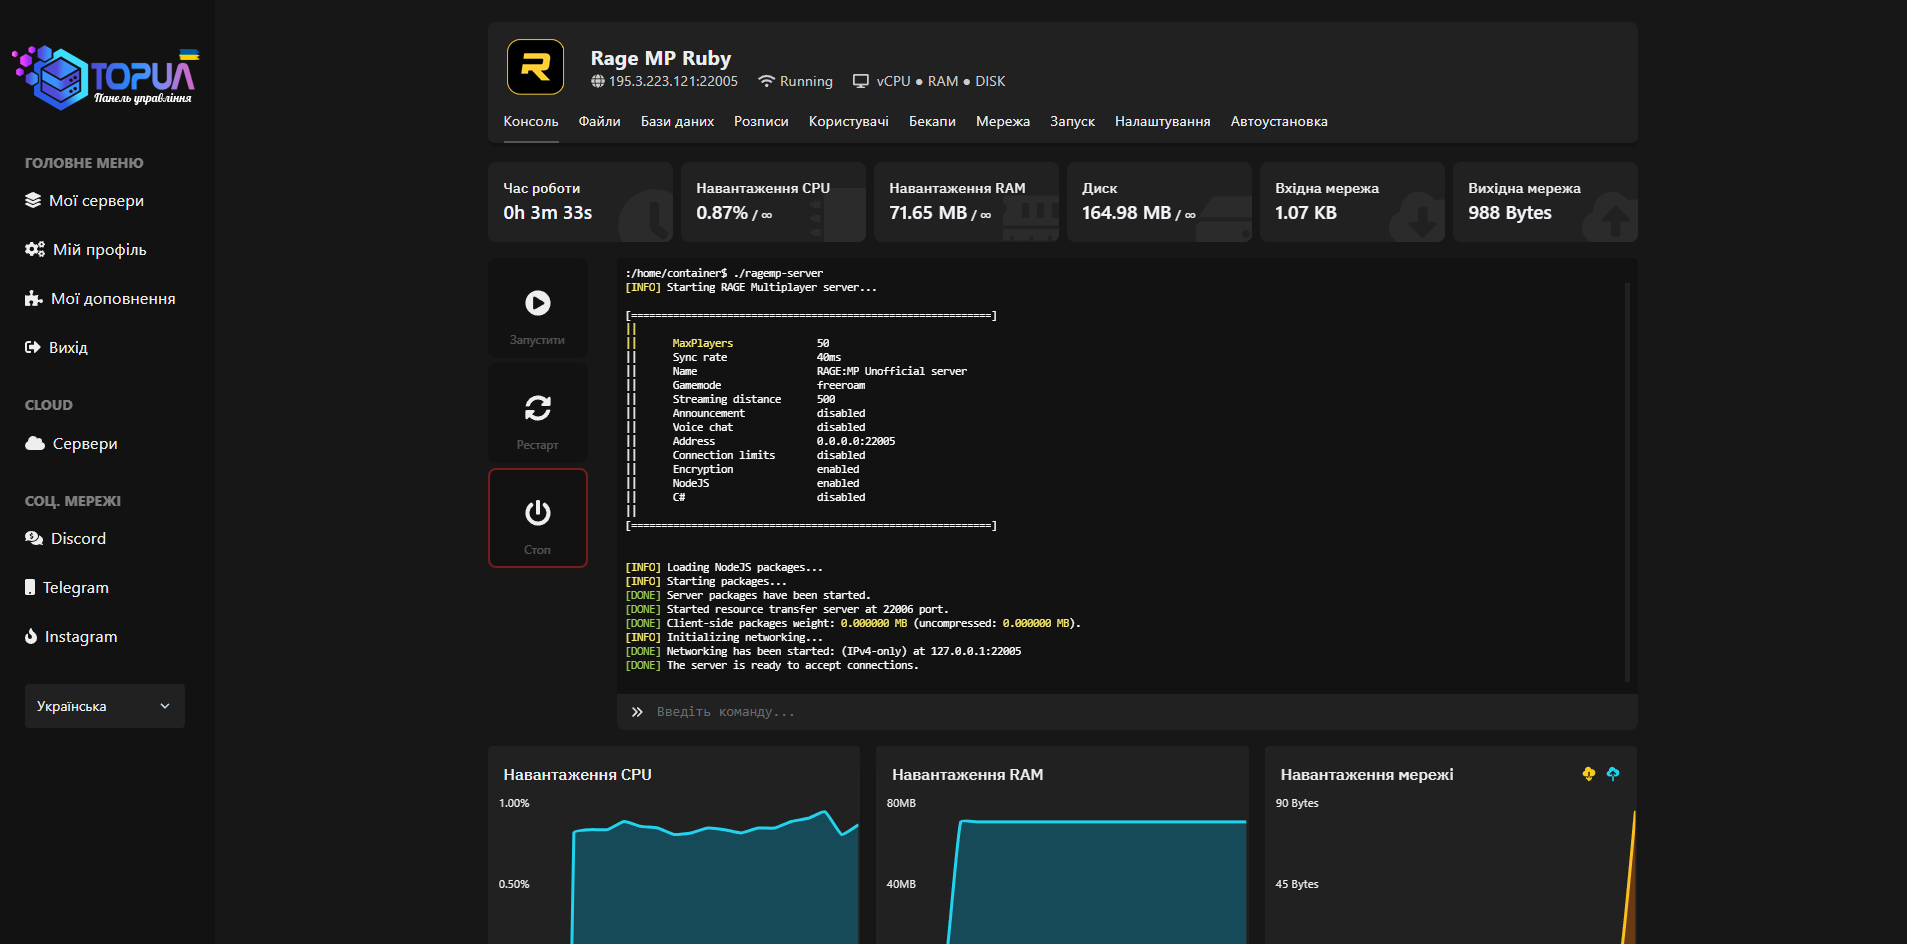This screenshot has width=1907, height=944.
Task: Switch to the Файли tab
Action: pyautogui.click(x=599, y=122)
